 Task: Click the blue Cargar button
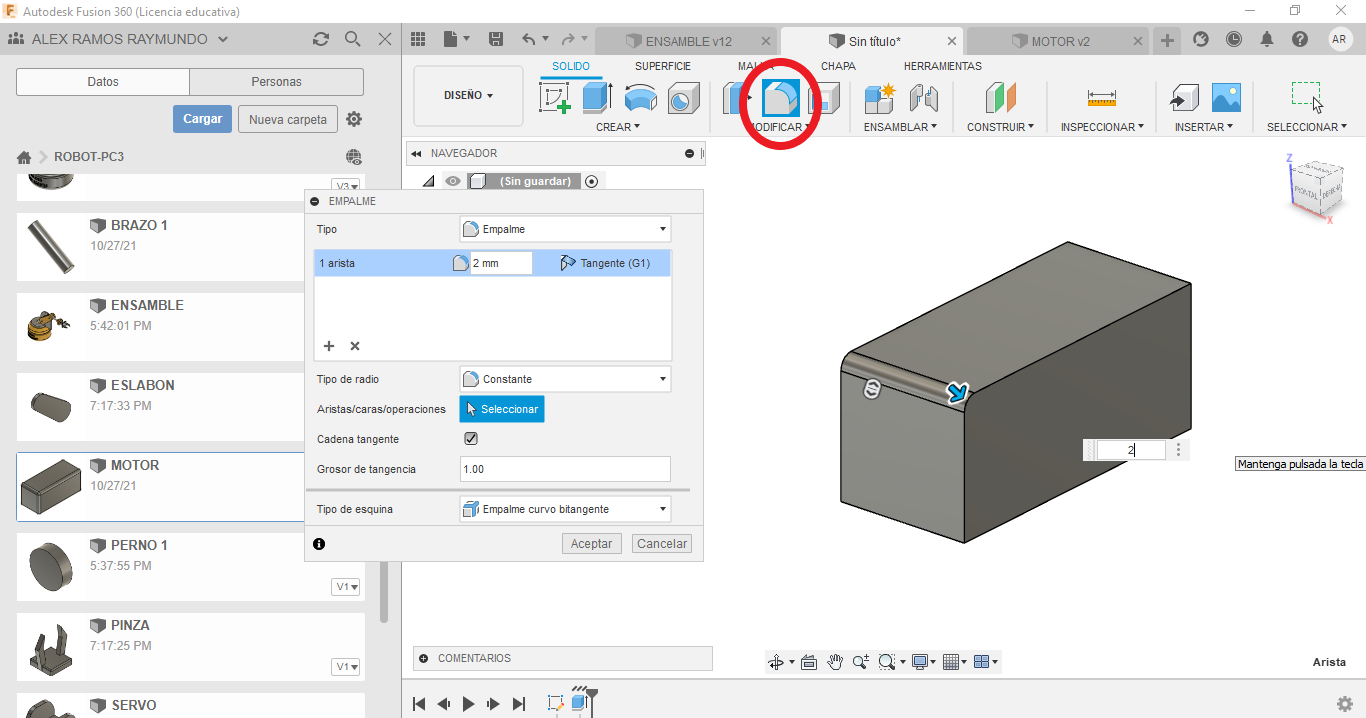[202, 119]
